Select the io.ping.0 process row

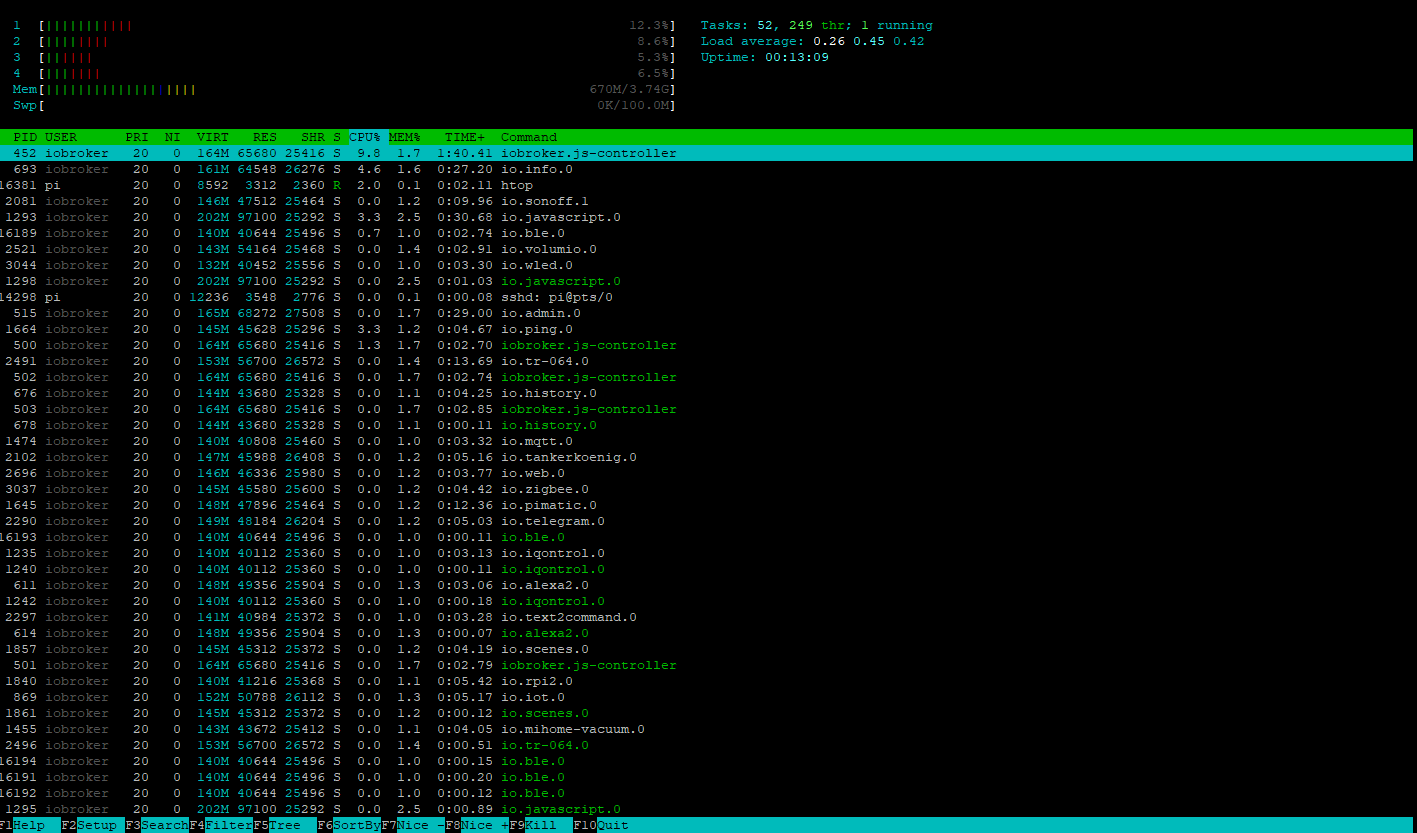pos(706,329)
